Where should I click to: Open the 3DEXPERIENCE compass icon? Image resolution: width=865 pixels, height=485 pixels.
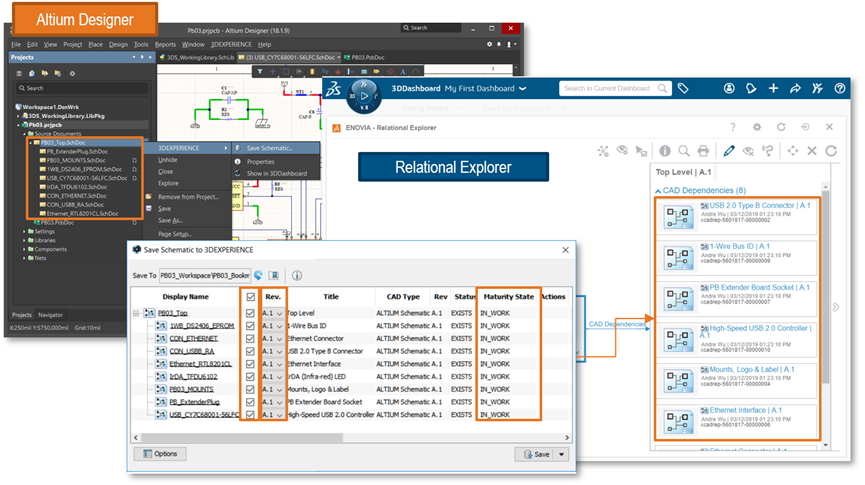pyautogui.click(x=364, y=95)
